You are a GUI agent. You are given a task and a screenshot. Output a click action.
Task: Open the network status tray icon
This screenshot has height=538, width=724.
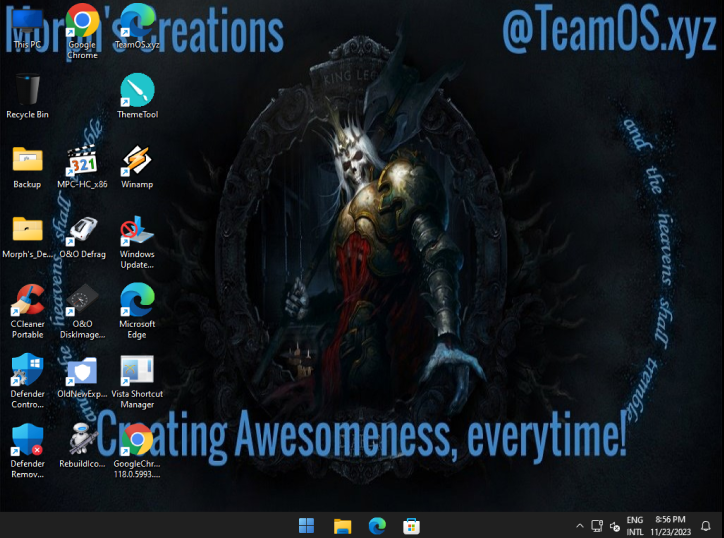tap(597, 526)
